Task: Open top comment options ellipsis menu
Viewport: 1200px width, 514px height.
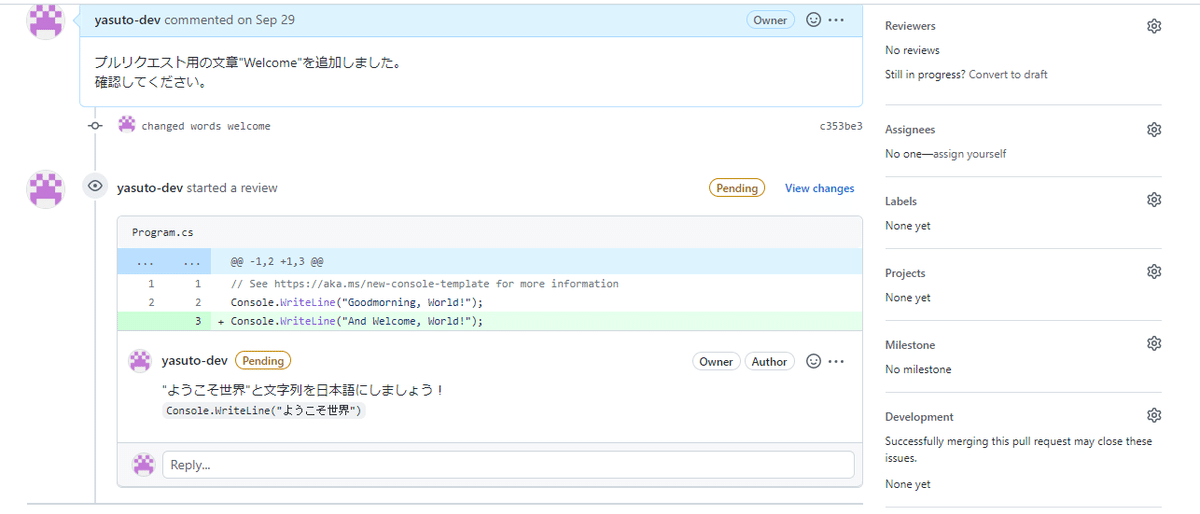Action: pyautogui.click(x=837, y=20)
